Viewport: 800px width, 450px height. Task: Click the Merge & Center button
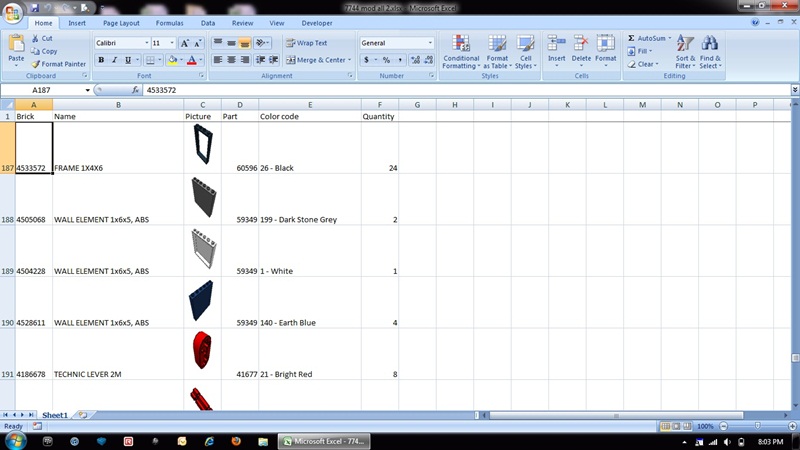[x=320, y=60]
